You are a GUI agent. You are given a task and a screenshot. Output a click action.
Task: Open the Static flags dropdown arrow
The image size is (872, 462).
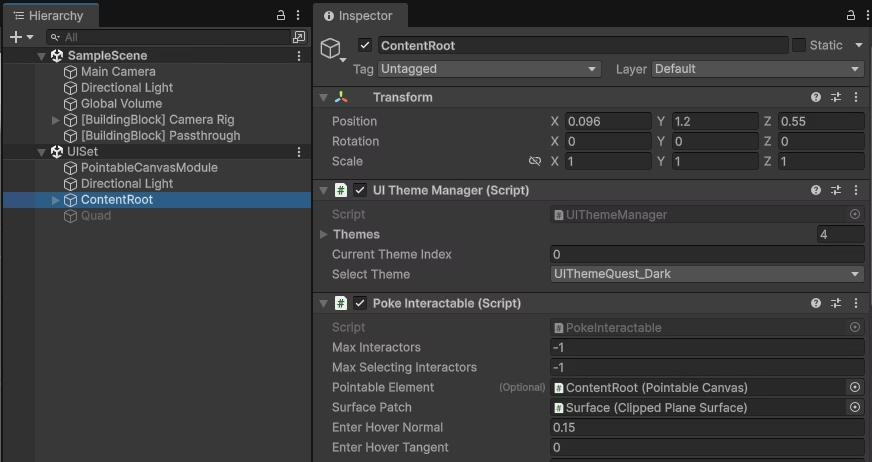[858, 45]
